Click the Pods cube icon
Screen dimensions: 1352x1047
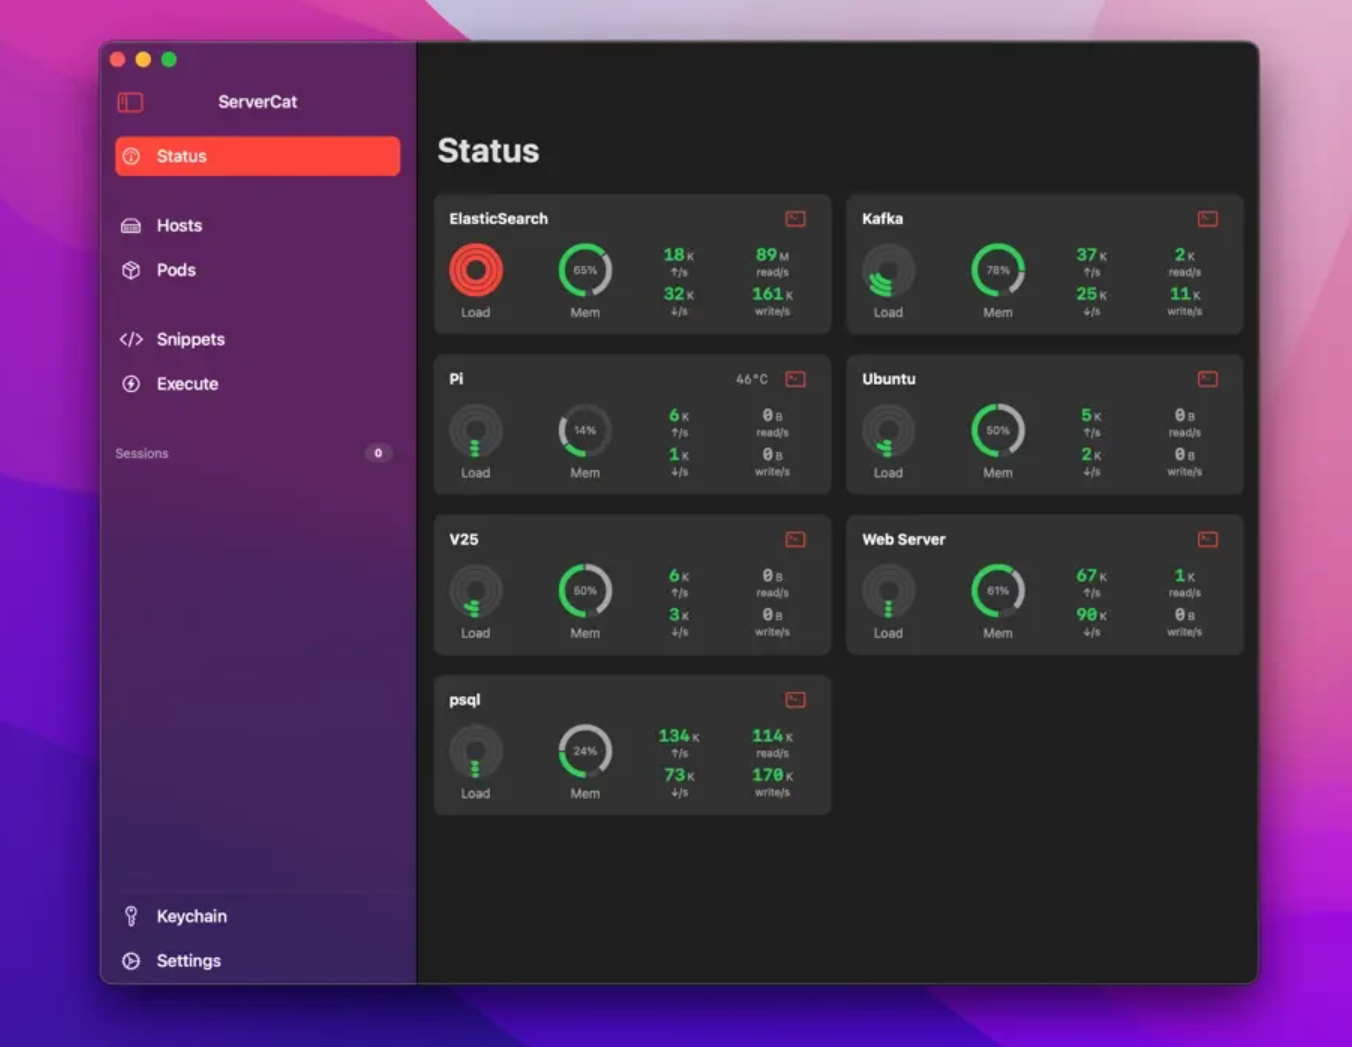pos(131,270)
